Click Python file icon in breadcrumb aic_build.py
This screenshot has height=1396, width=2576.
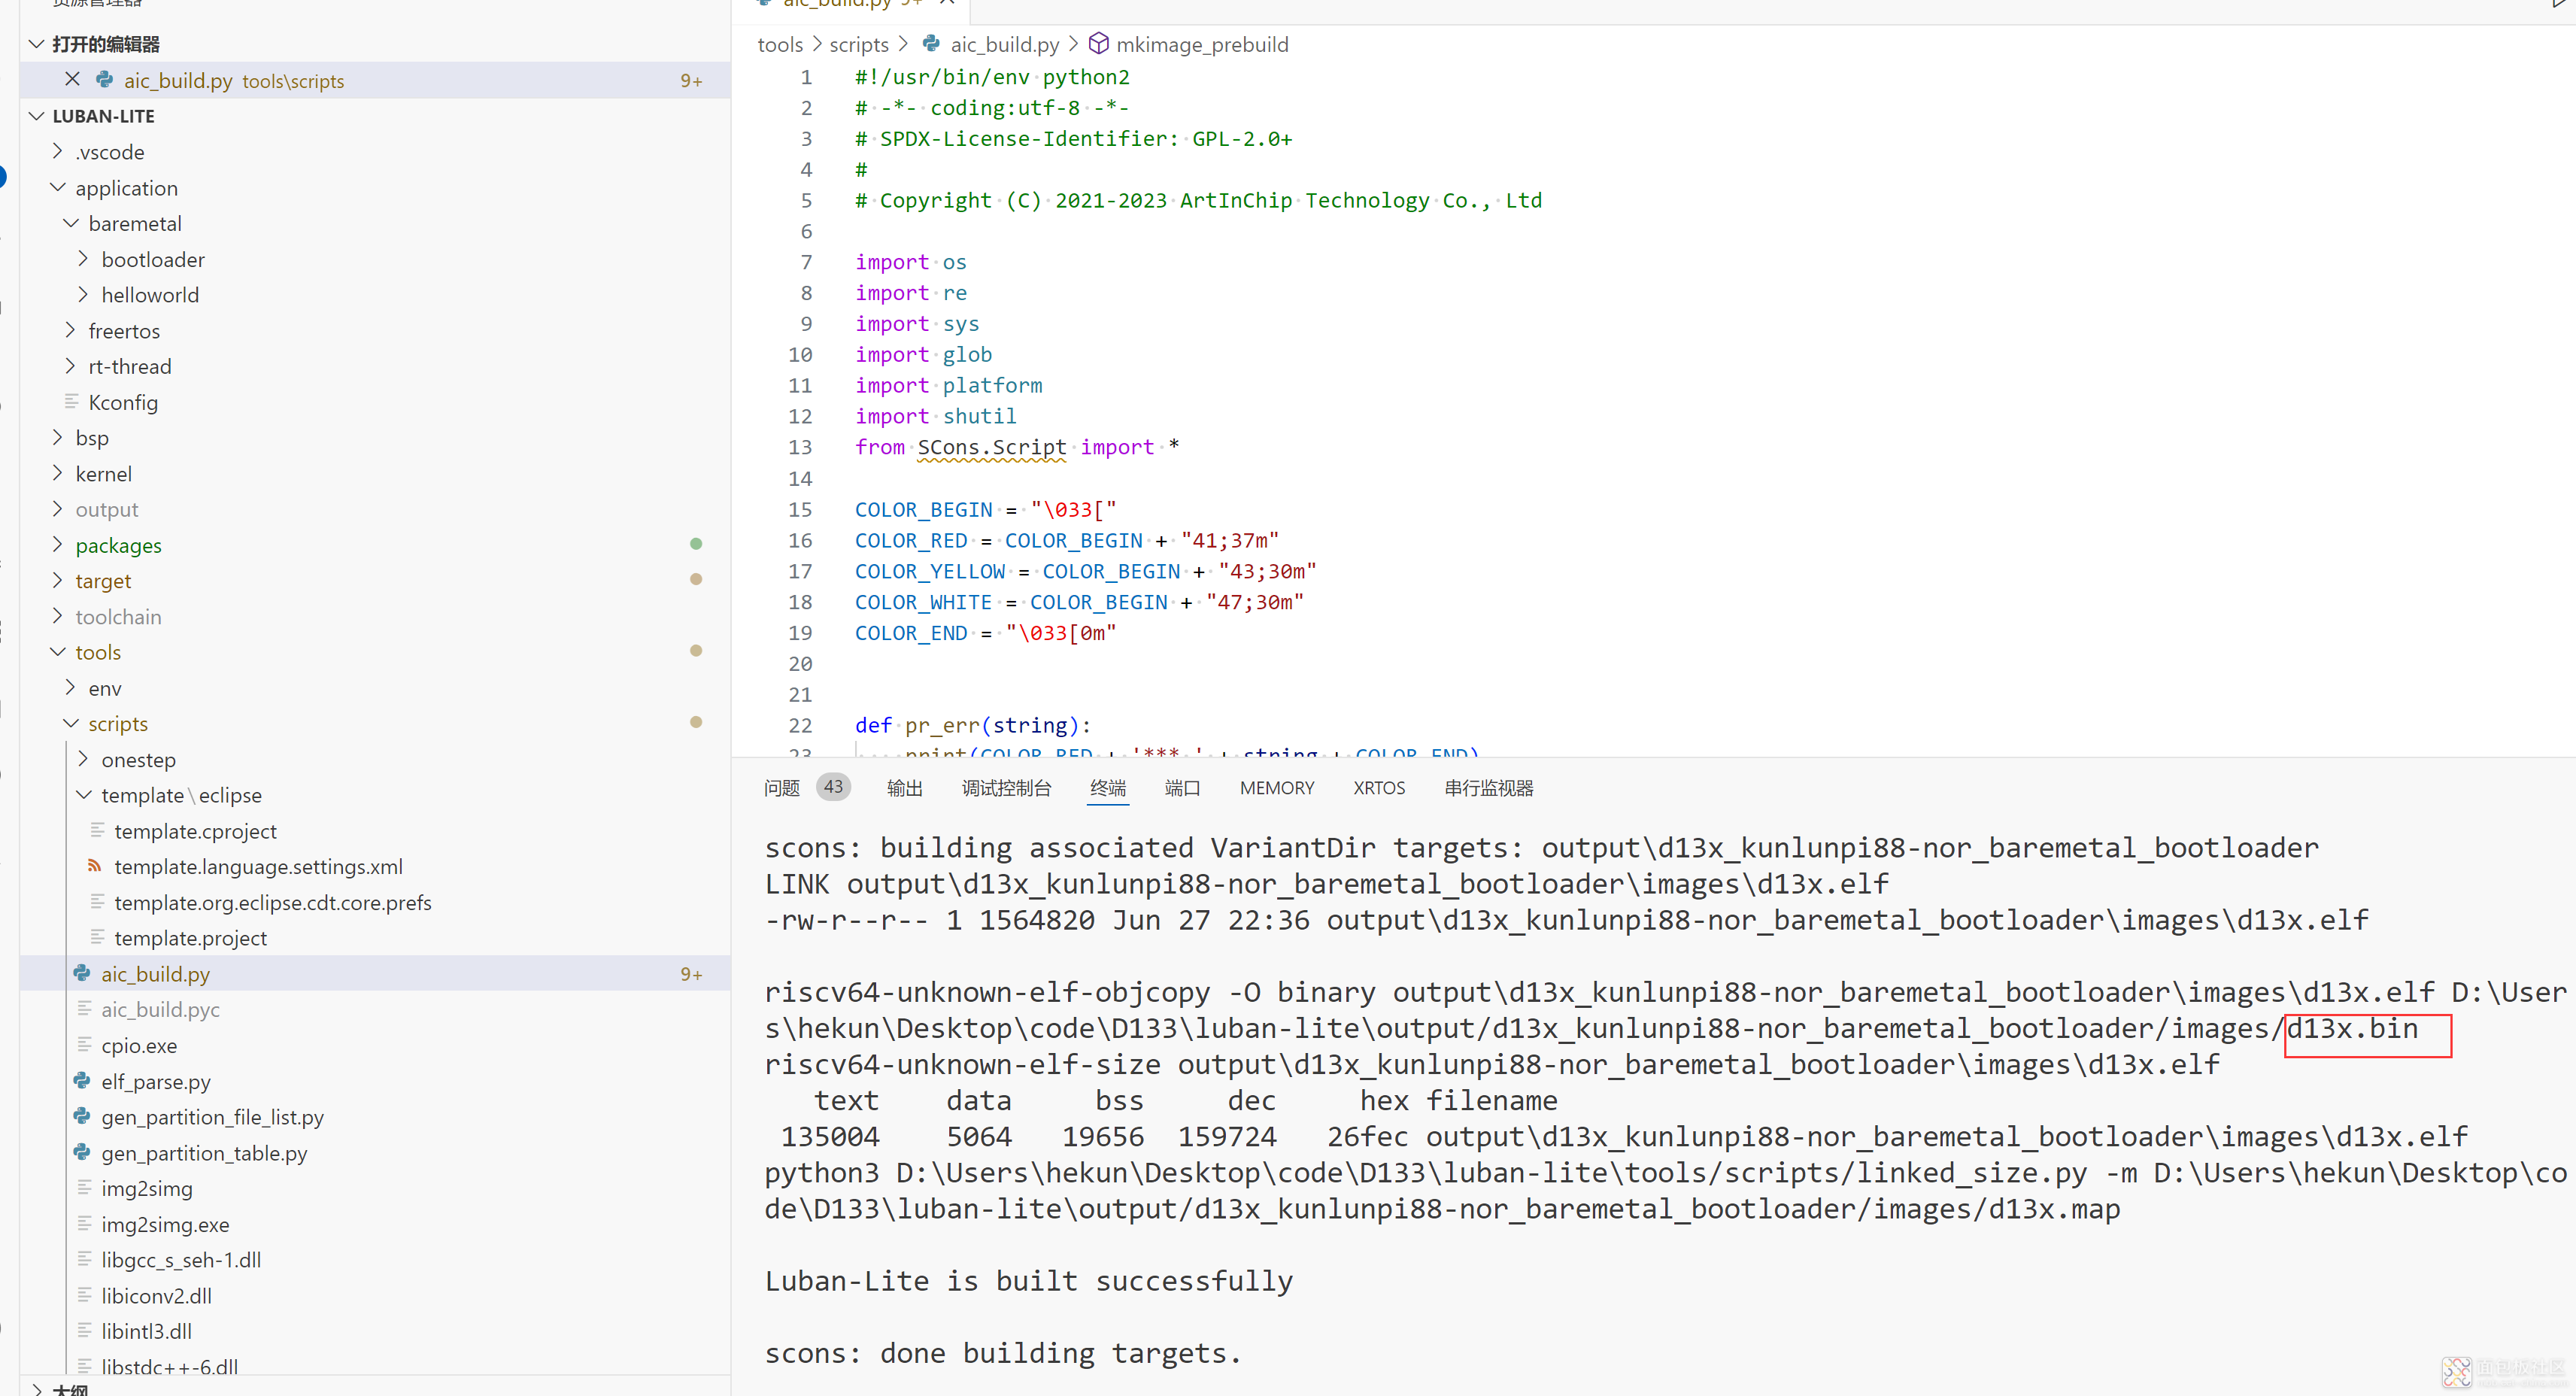pyautogui.click(x=931, y=43)
